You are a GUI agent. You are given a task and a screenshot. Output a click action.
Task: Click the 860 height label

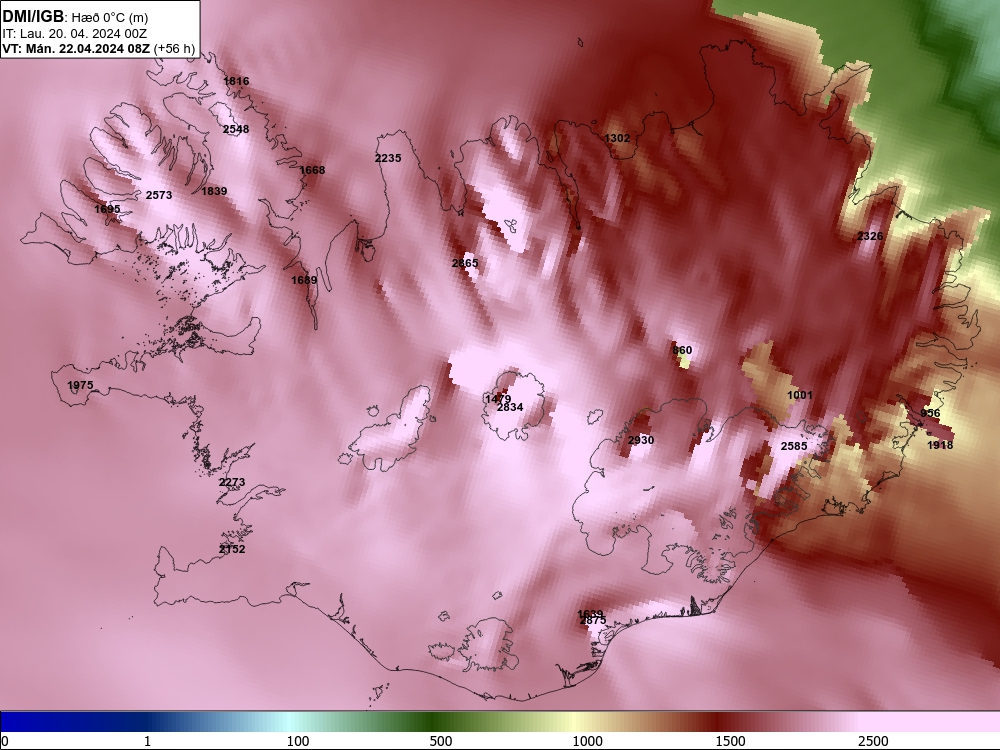click(x=682, y=350)
